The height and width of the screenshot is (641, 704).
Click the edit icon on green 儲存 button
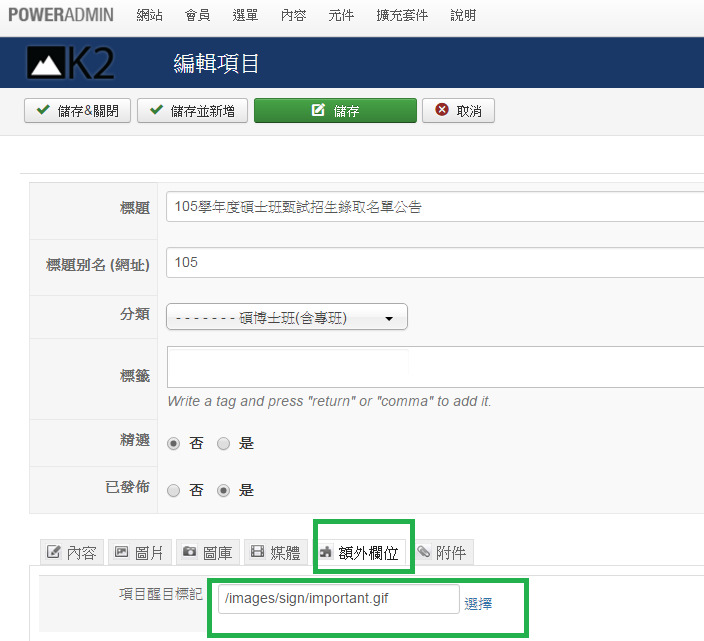318,110
